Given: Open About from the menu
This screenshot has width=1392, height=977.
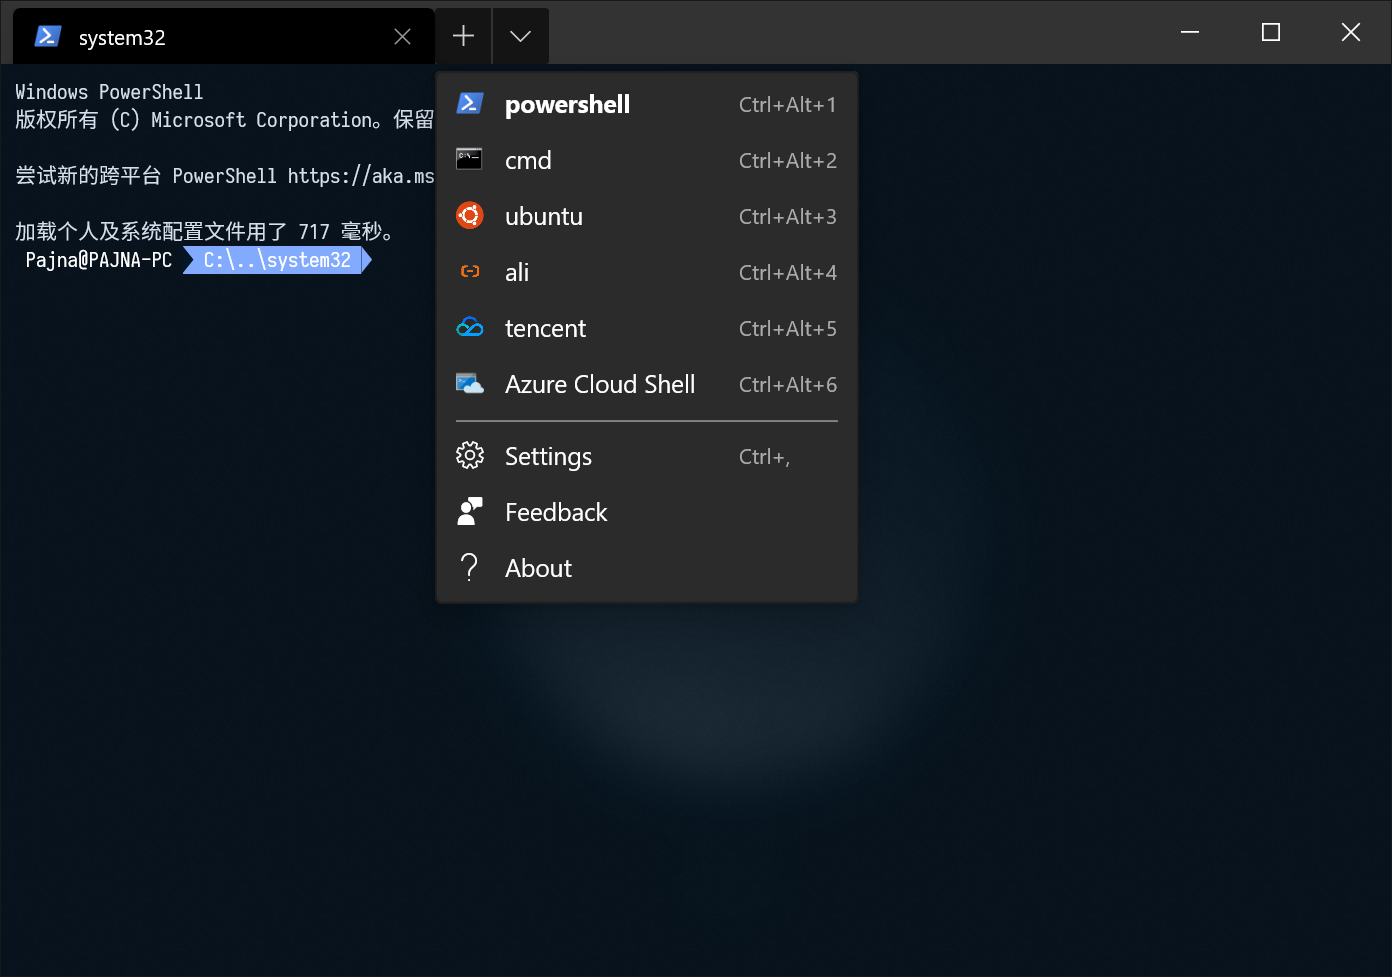Looking at the screenshot, I should [x=647, y=568].
